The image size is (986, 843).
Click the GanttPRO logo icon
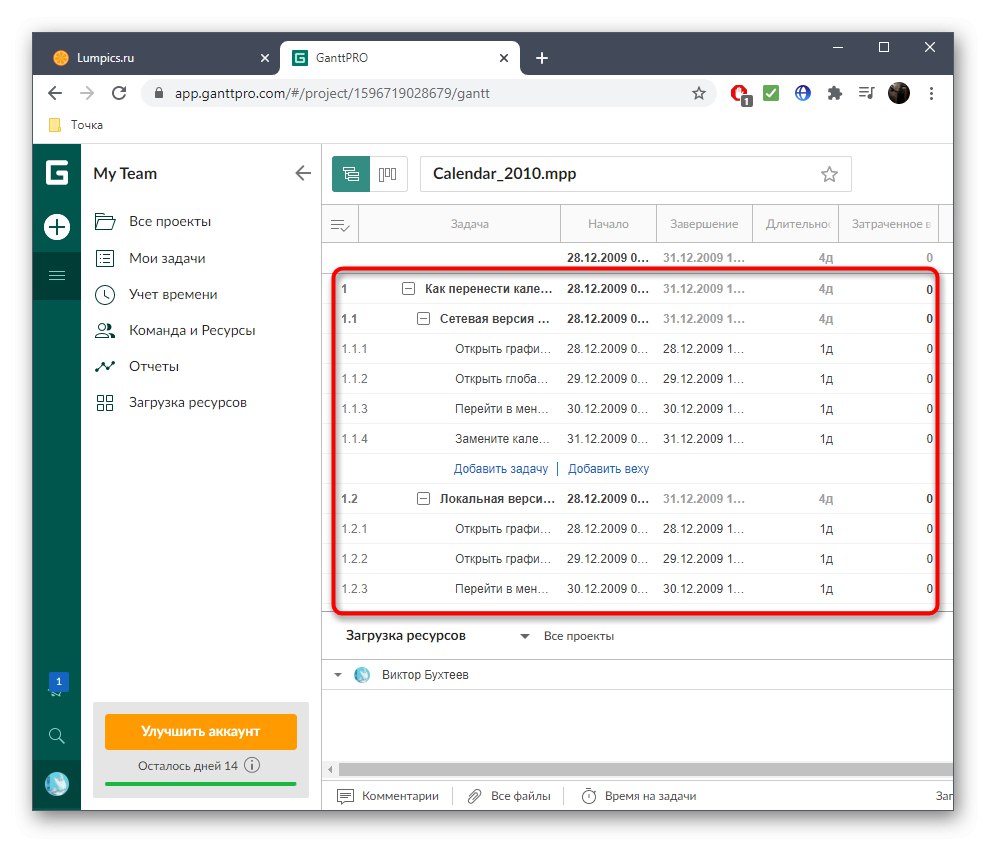click(57, 173)
